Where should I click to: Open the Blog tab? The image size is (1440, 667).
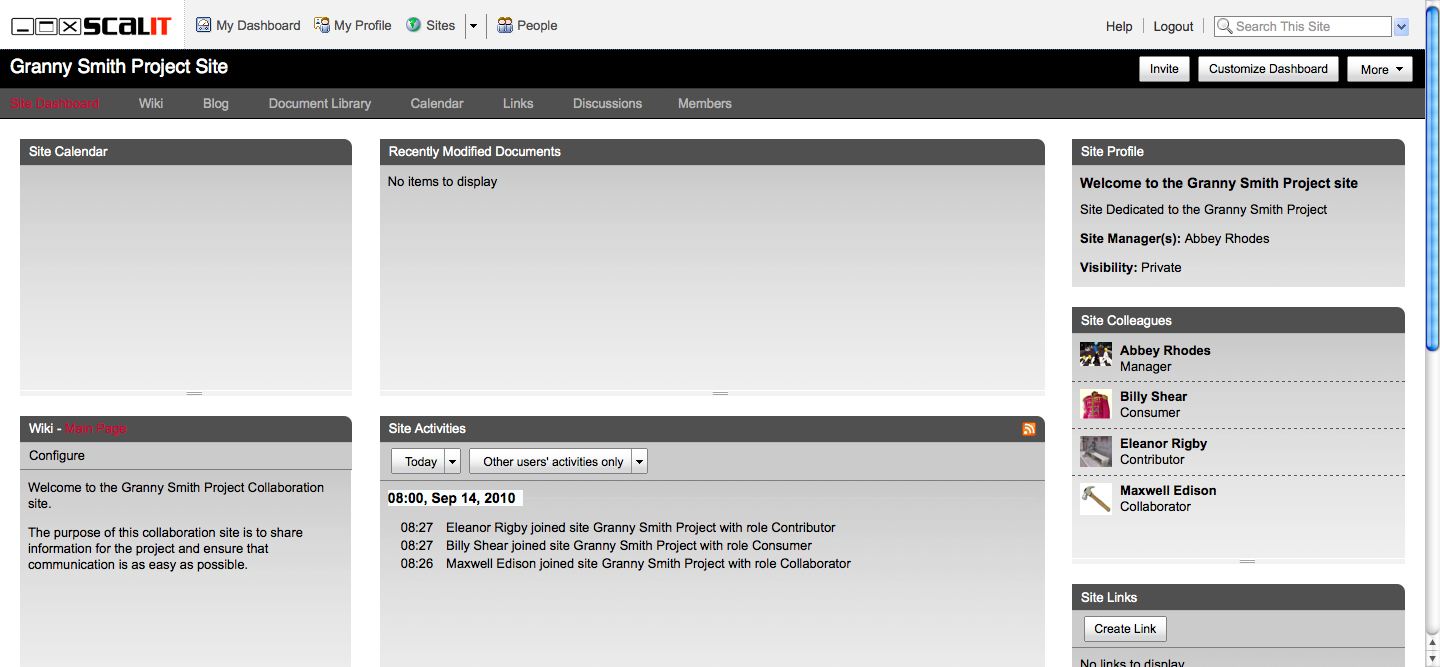(x=216, y=103)
